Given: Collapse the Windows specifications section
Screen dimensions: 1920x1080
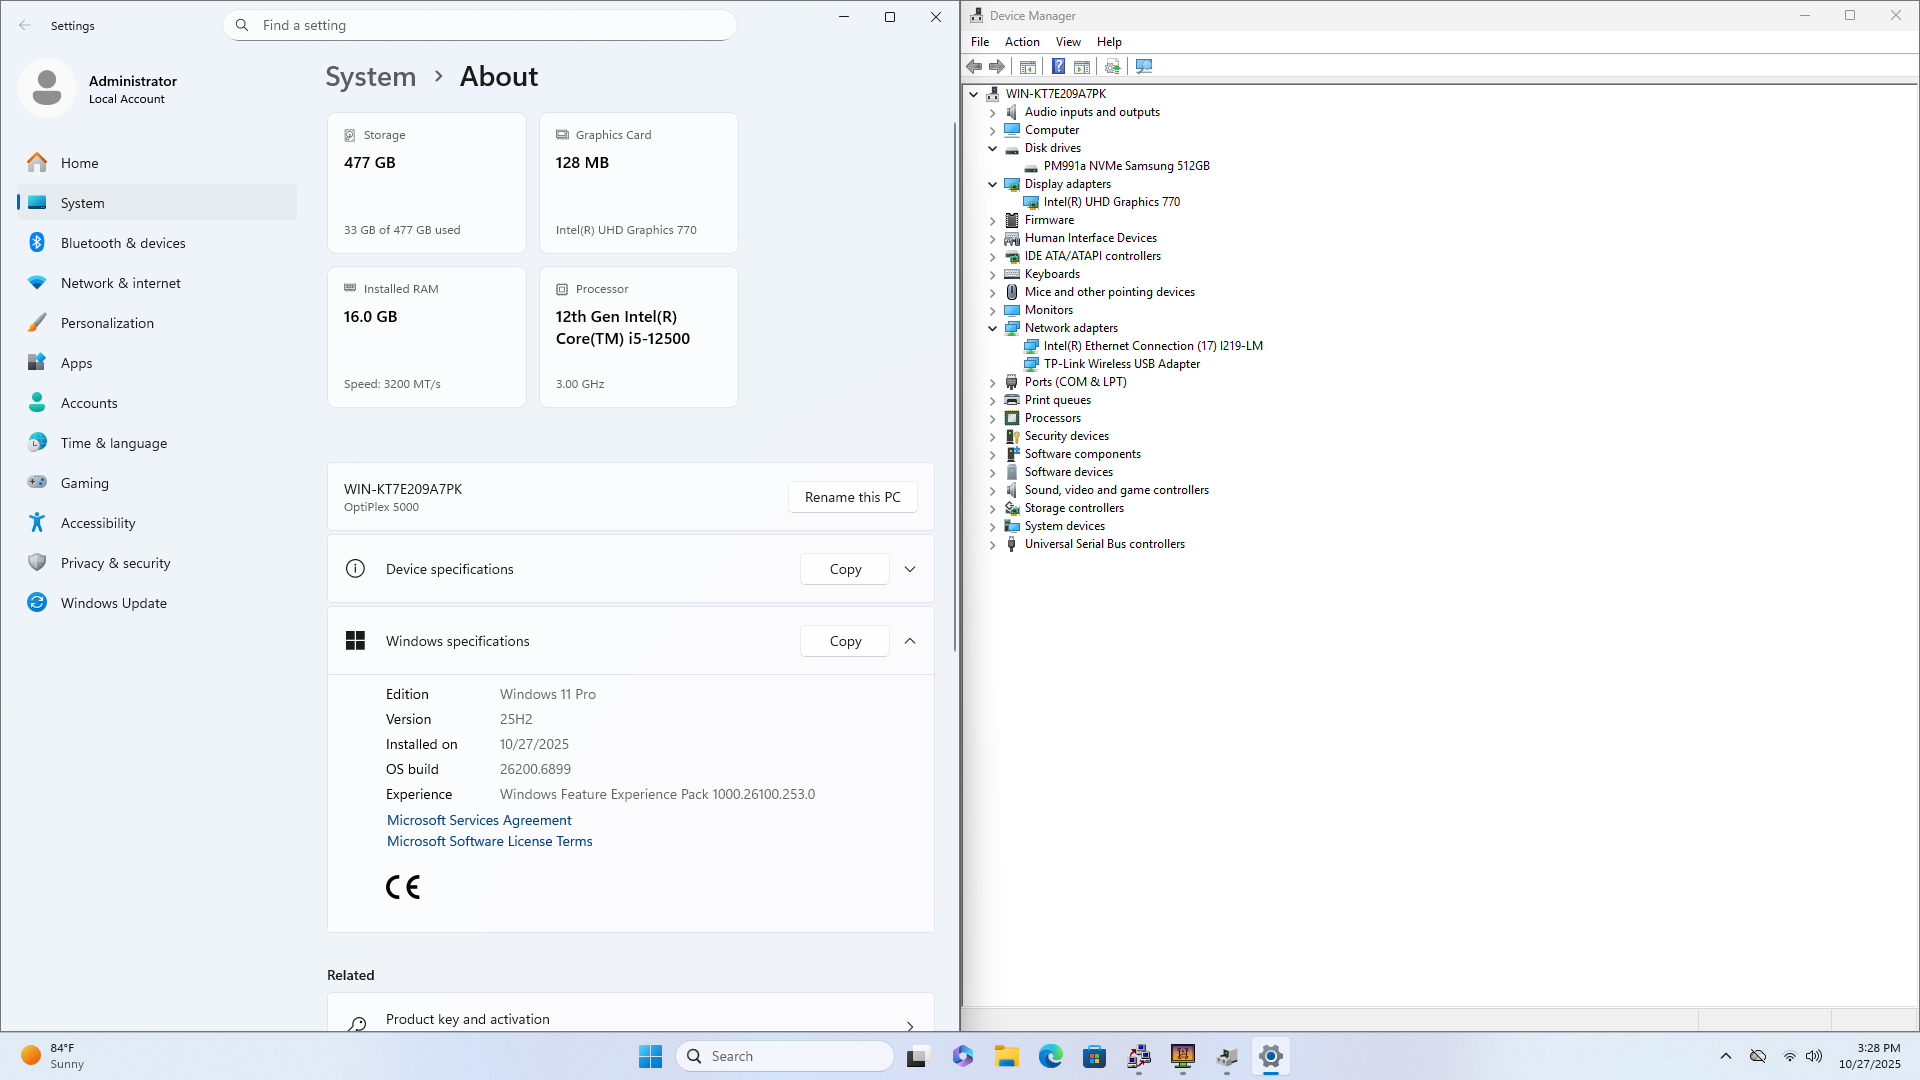Looking at the screenshot, I should click(x=909, y=641).
